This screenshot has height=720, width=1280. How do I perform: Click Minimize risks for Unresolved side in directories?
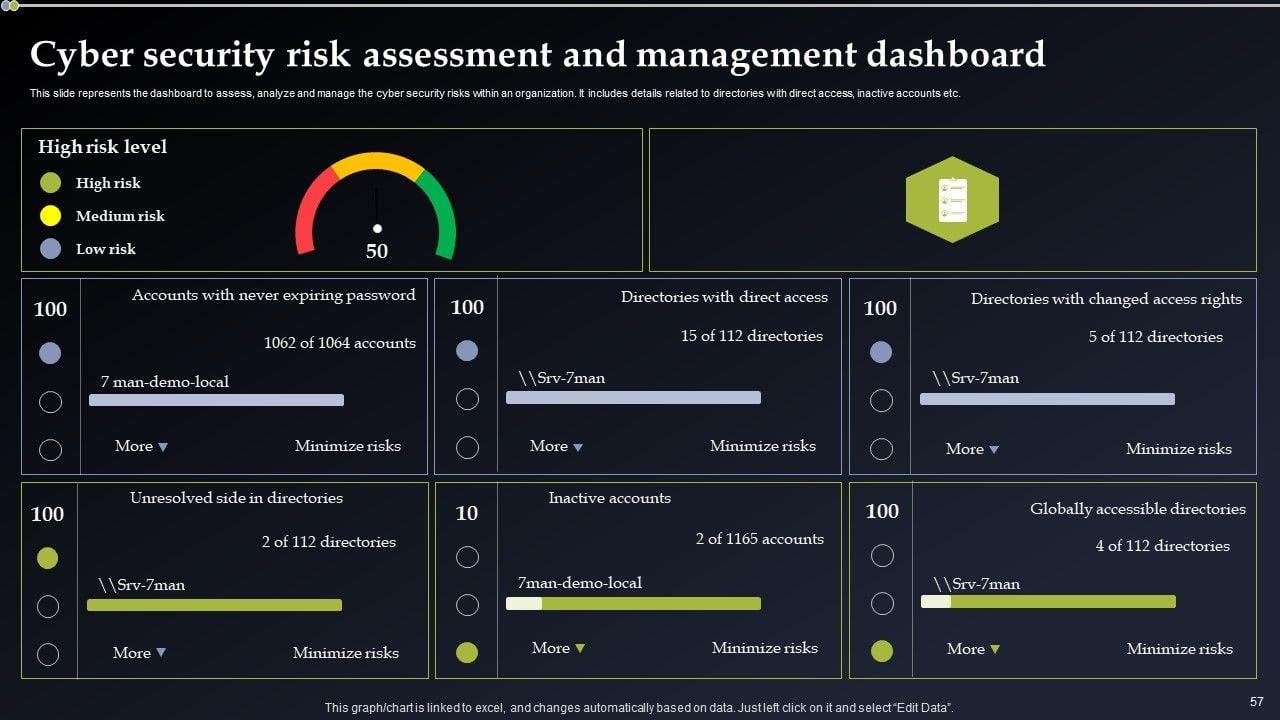tap(346, 653)
